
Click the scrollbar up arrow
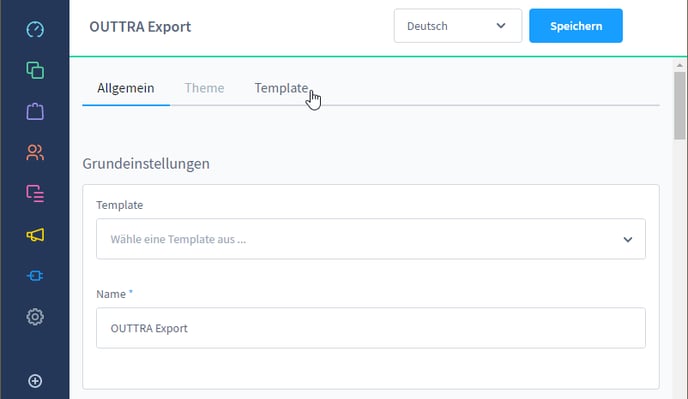pyautogui.click(x=680, y=65)
